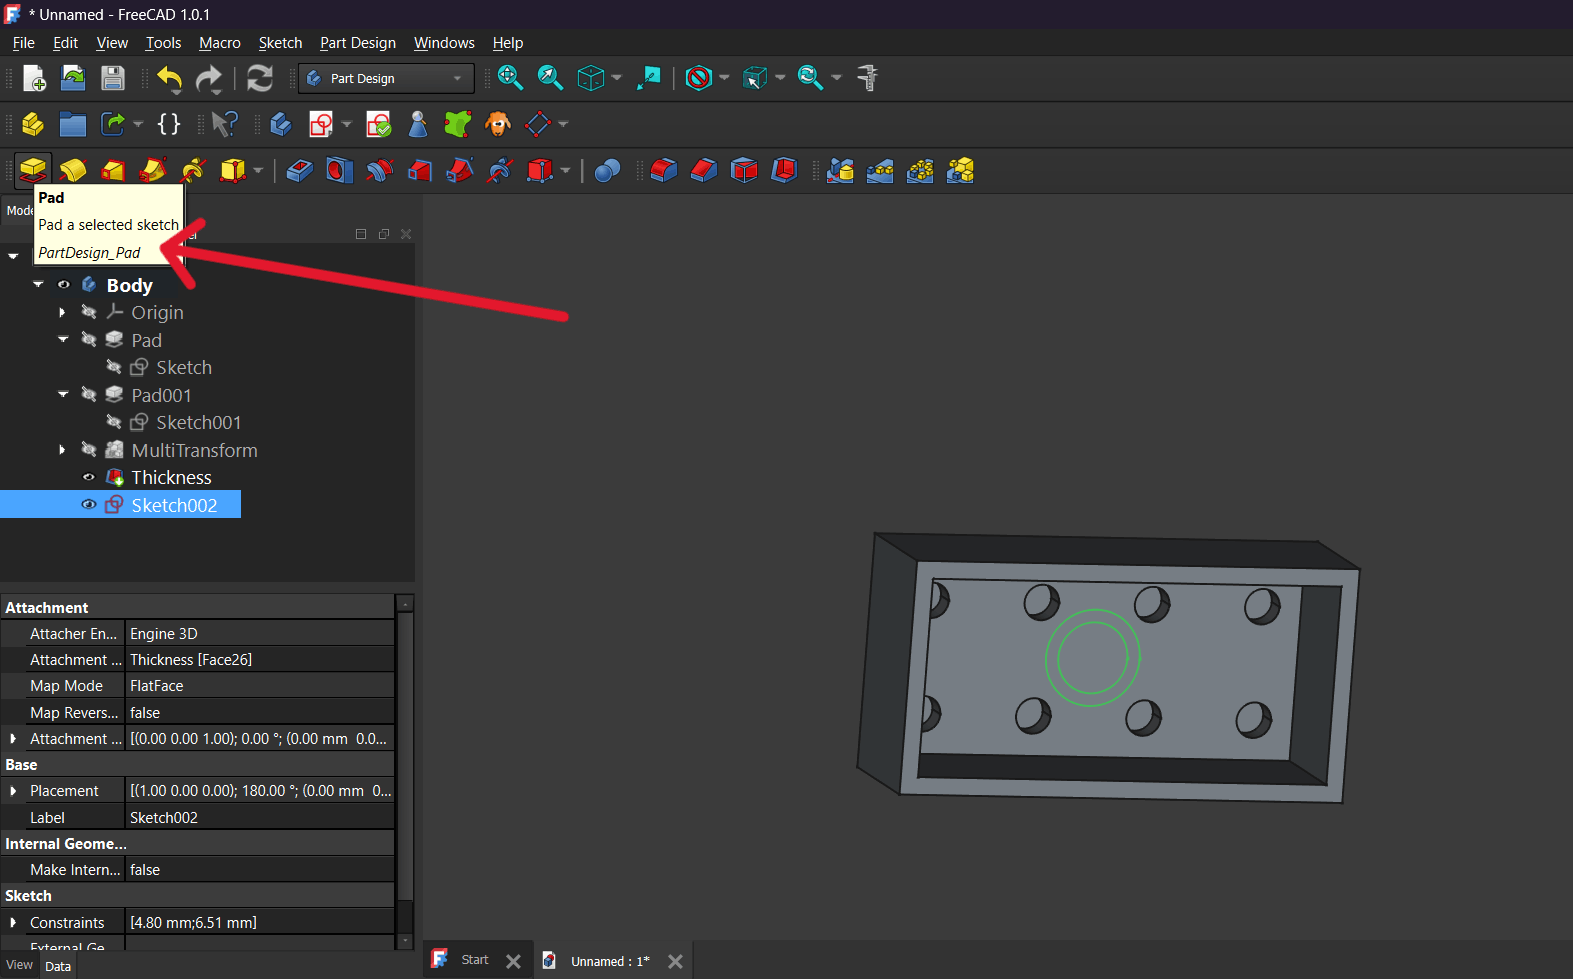1573x979 pixels.
Task: Open the File menu
Action: (24, 43)
